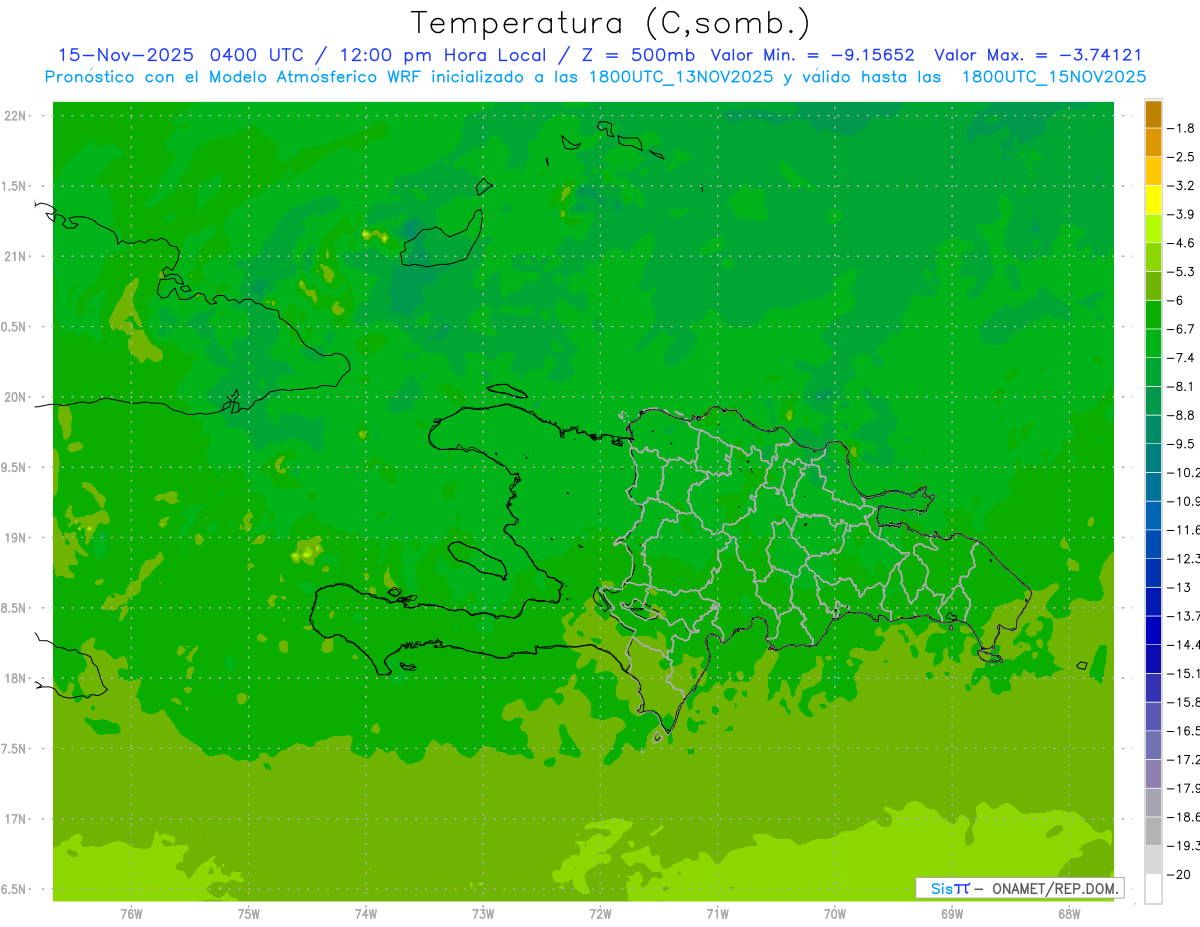Click the '75W' longitude label
The width and height of the screenshot is (1200, 927).
(249, 914)
